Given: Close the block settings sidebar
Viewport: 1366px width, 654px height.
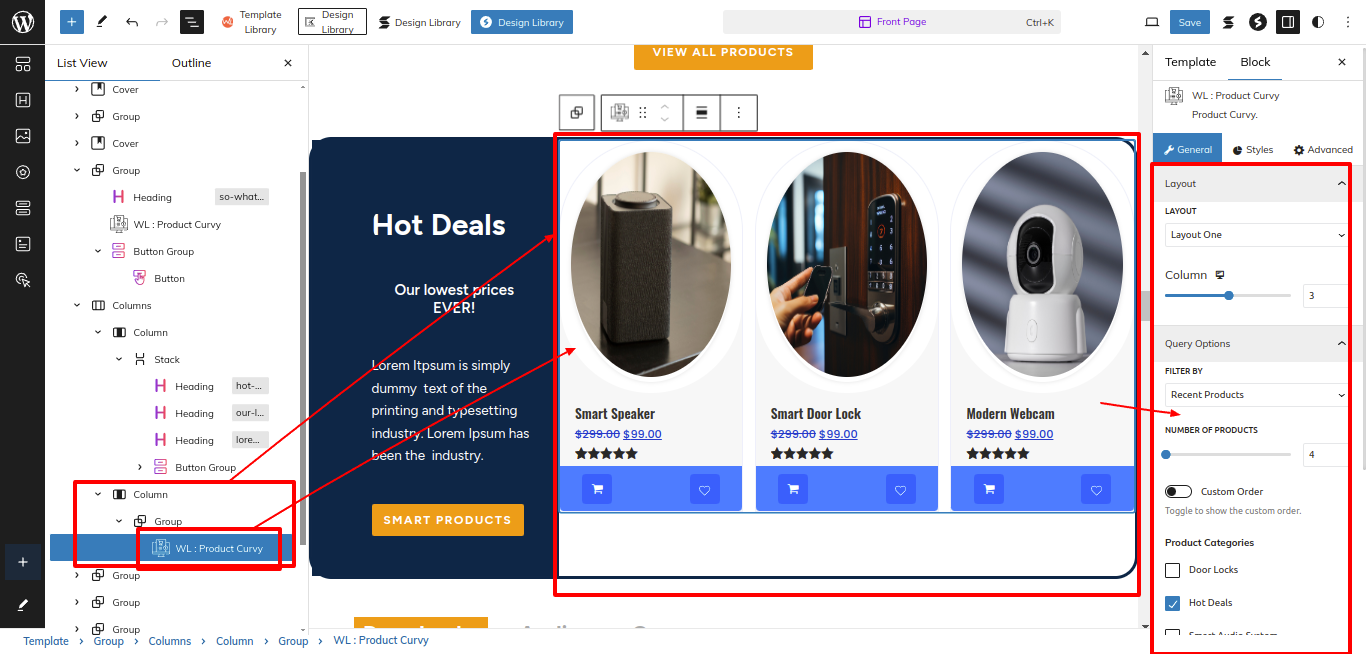Looking at the screenshot, I should tap(1342, 62).
